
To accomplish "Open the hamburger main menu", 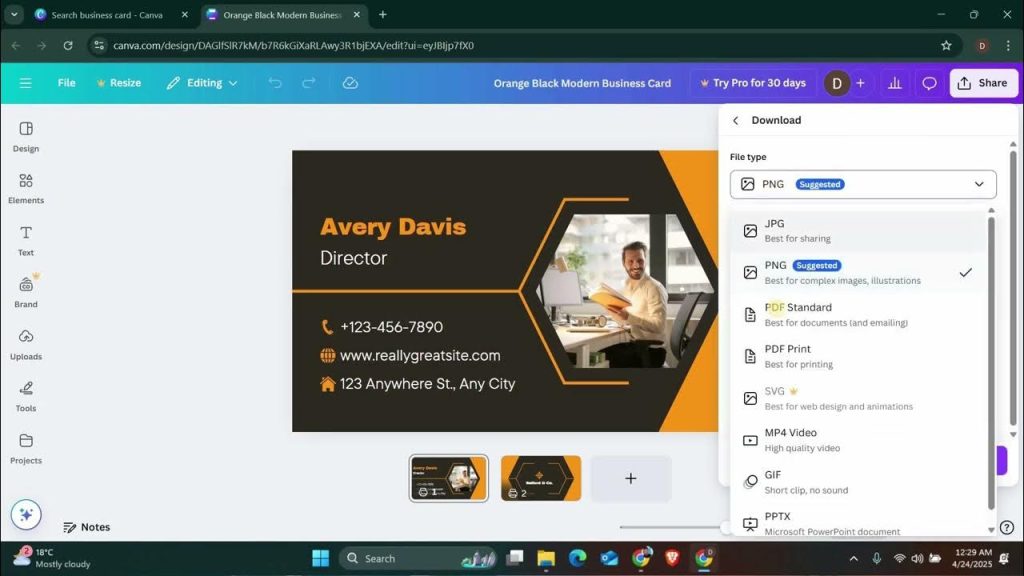I will 25,83.
